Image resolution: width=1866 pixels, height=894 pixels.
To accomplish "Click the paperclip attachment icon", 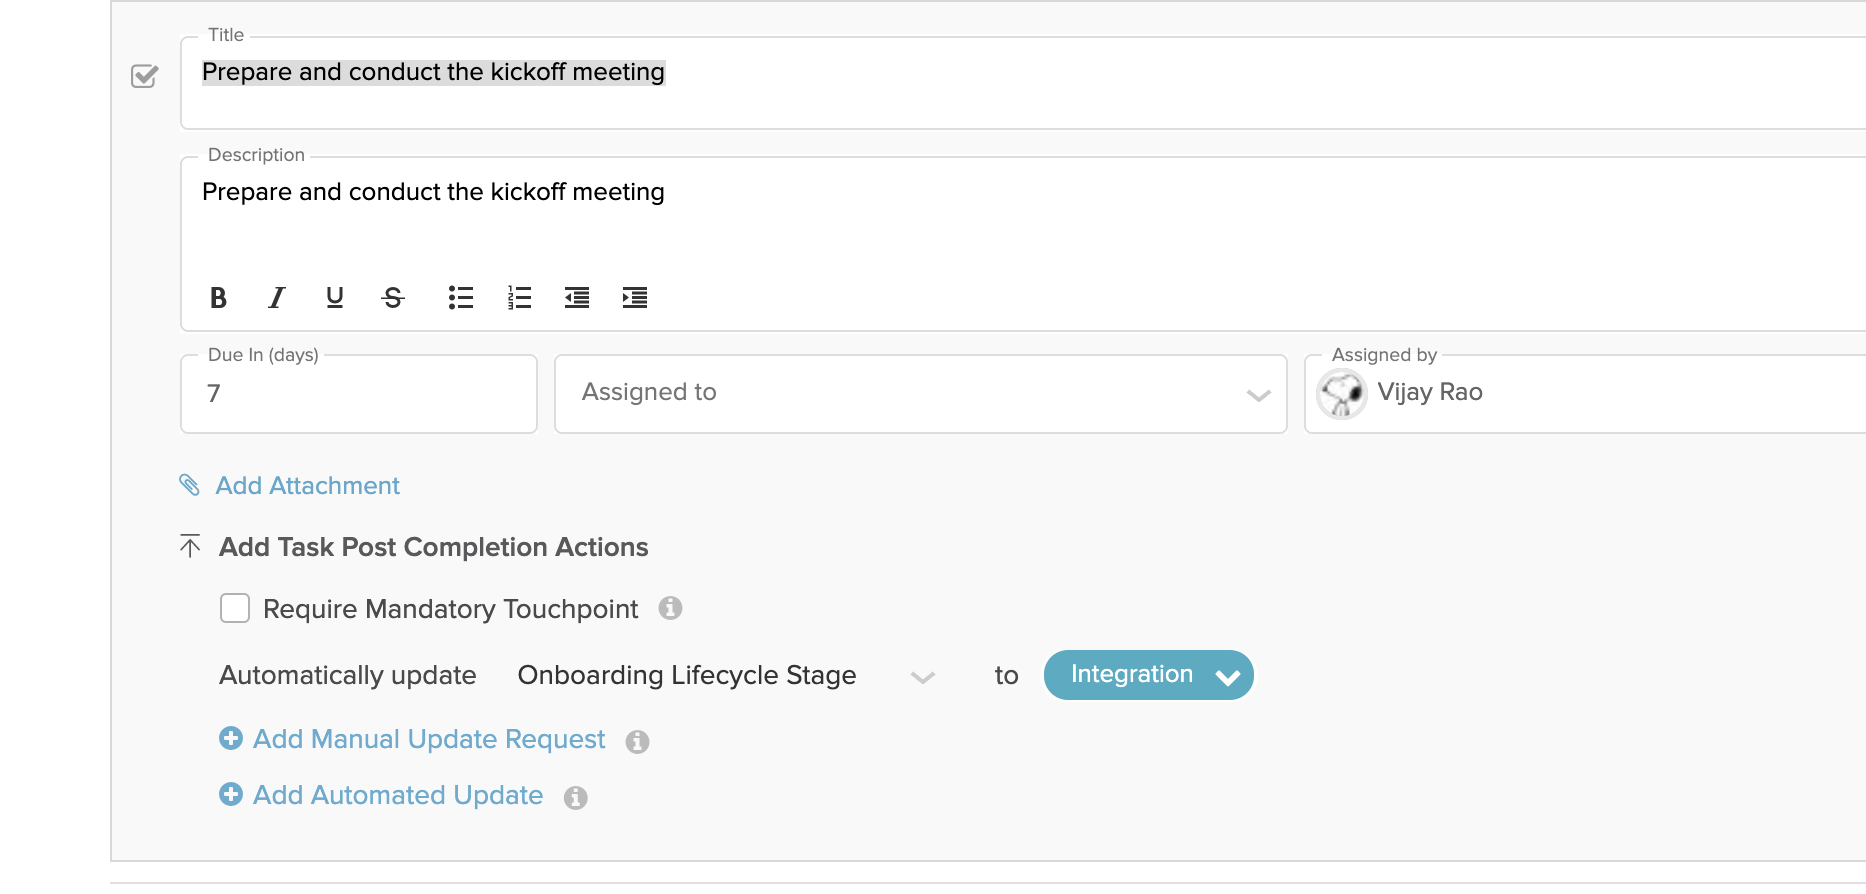I will pyautogui.click(x=189, y=485).
